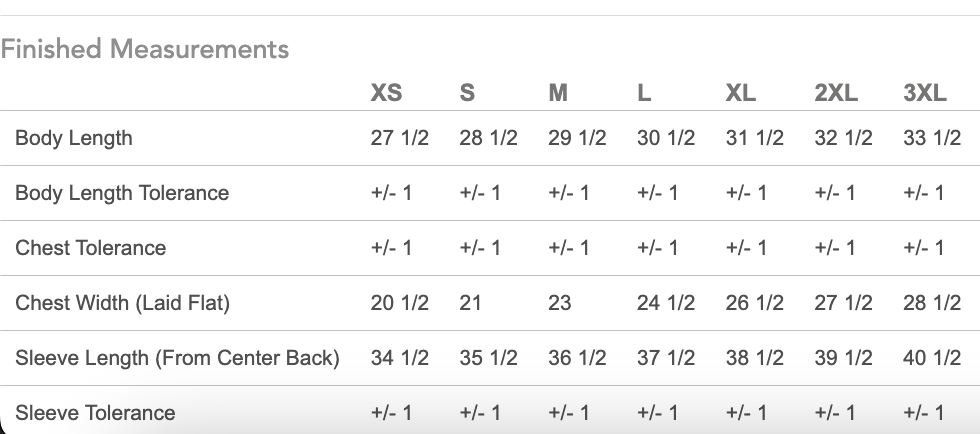Click Sleeve Length (From Center Back) label
The image size is (980, 434).
pos(177,358)
